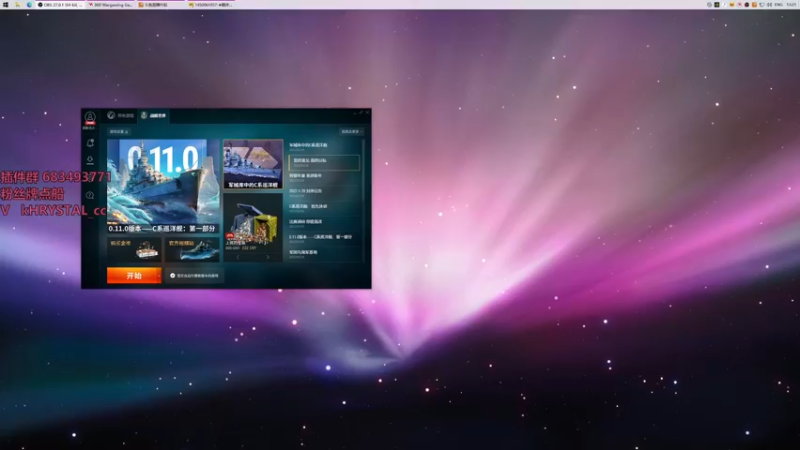Screen dimensions: 800x450
Task: Open the first news item in the list
Action: point(324,147)
